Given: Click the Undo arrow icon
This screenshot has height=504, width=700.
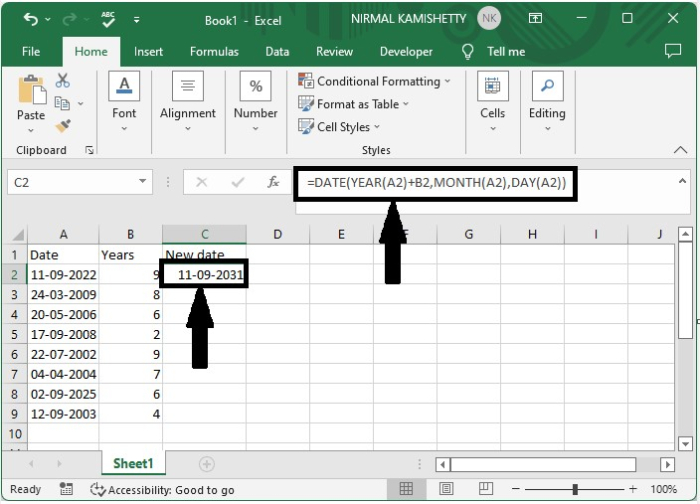Looking at the screenshot, I should (31, 20).
